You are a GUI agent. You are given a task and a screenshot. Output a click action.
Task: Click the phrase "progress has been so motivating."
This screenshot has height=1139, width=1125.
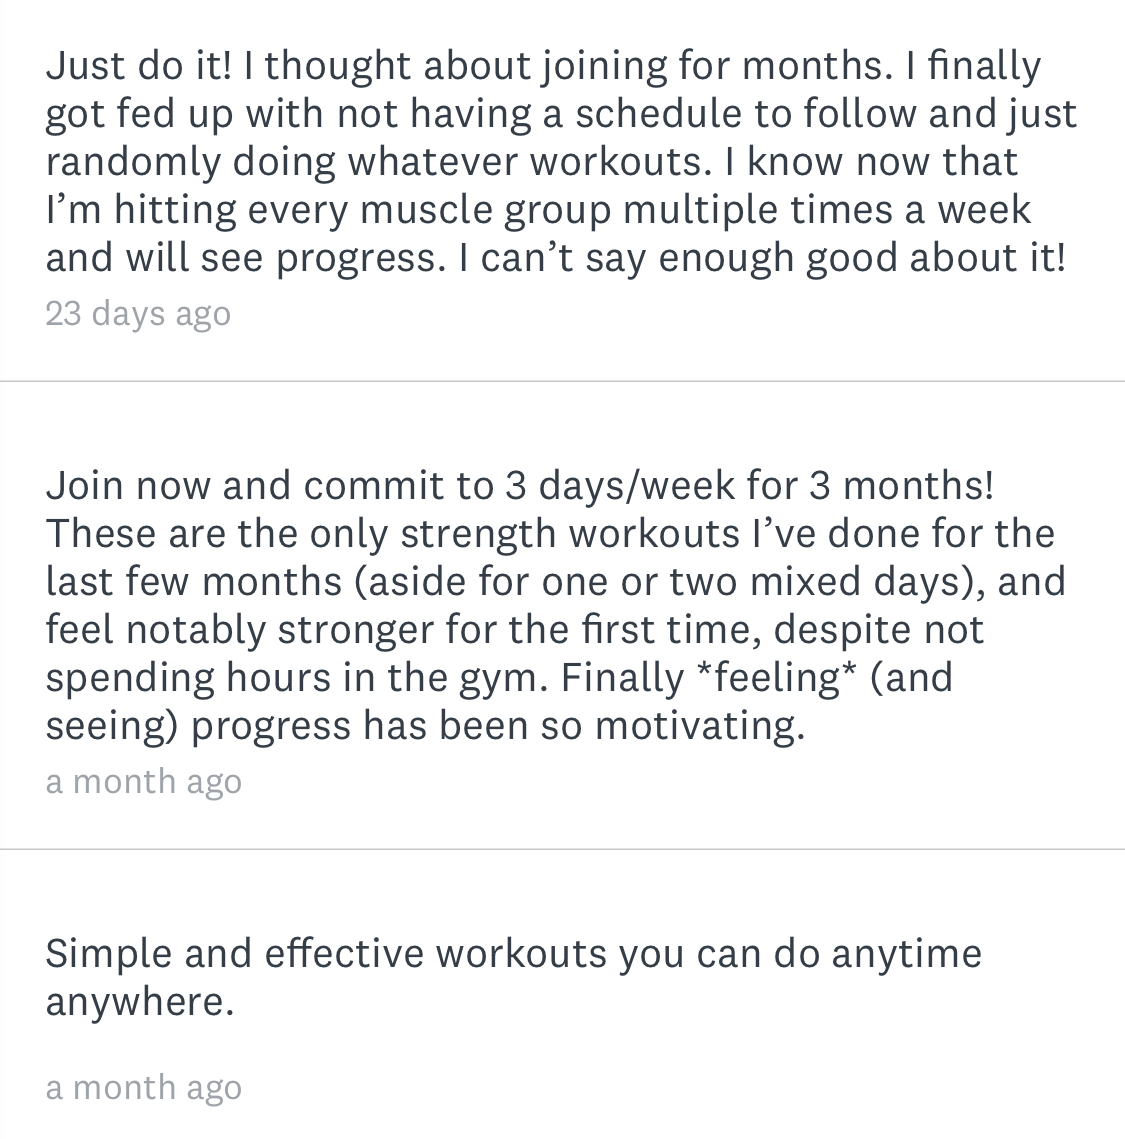(497, 726)
